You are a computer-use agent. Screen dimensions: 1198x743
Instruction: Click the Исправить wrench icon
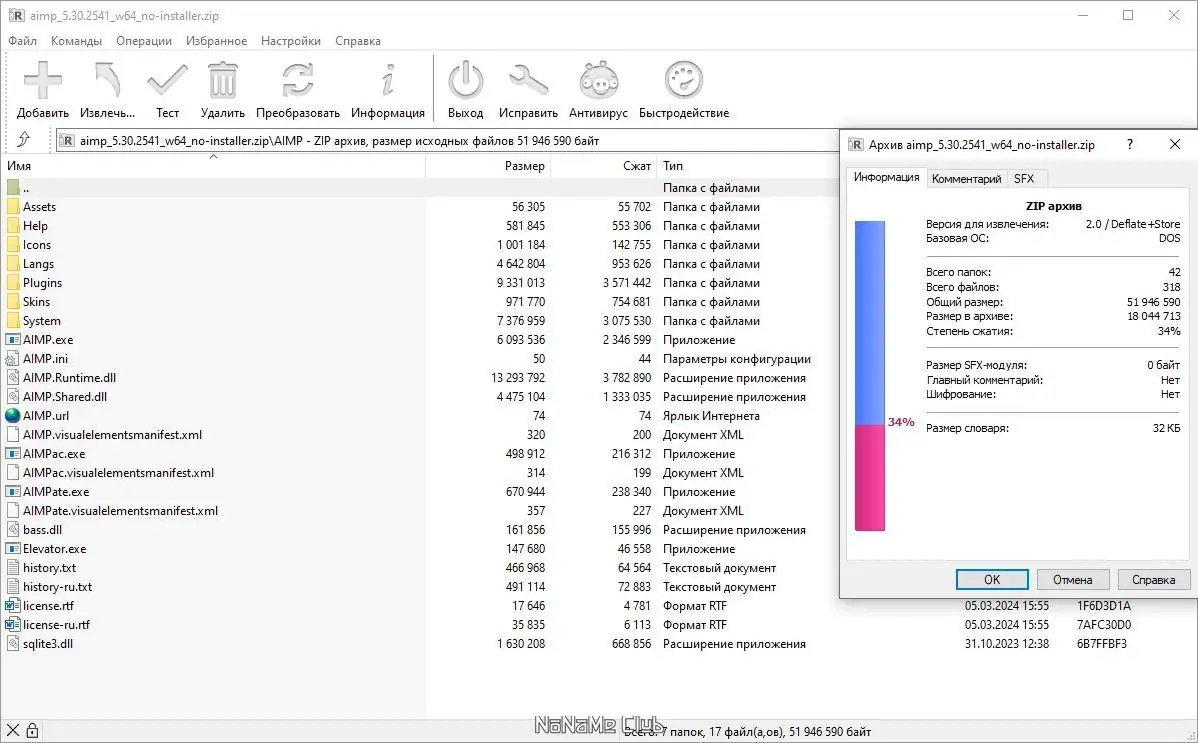coord(528,80)
